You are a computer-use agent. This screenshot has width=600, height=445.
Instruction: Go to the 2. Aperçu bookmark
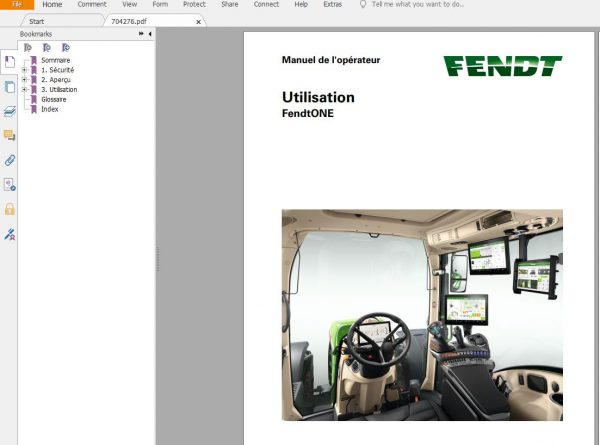pyautogui.click(x=56, y=80)
